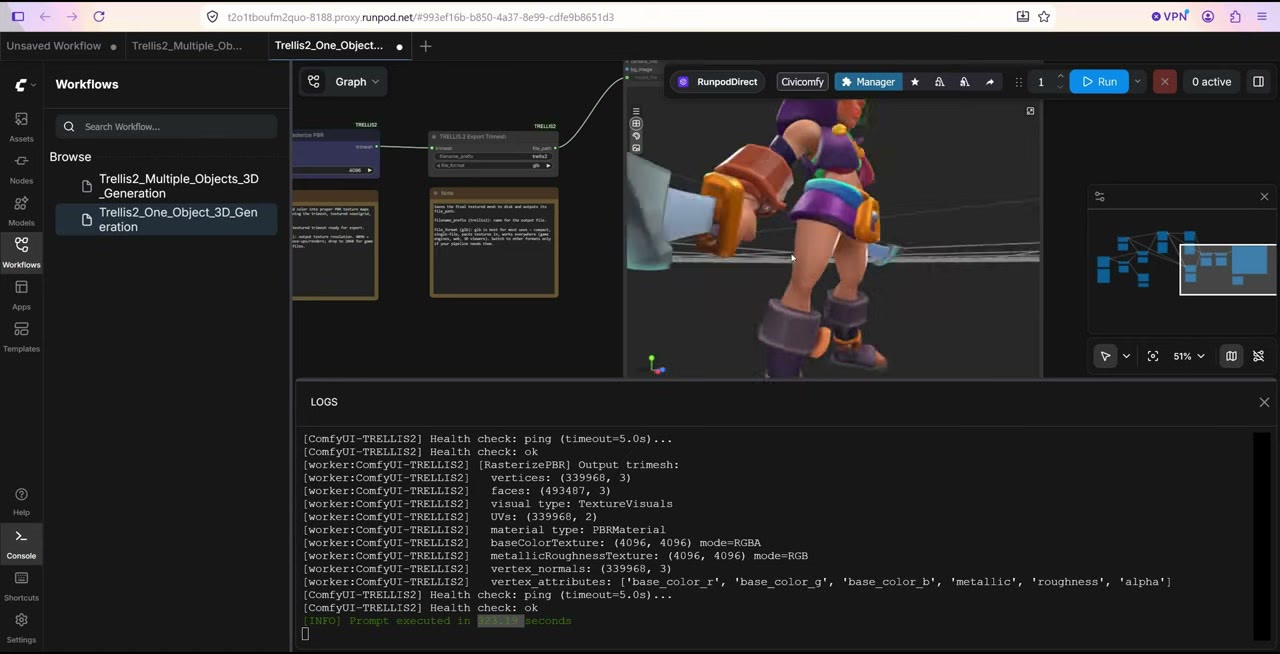Screen dimensions: 1280x654
Task: Click the share arrow icon in toolbar
Action: 990,82
